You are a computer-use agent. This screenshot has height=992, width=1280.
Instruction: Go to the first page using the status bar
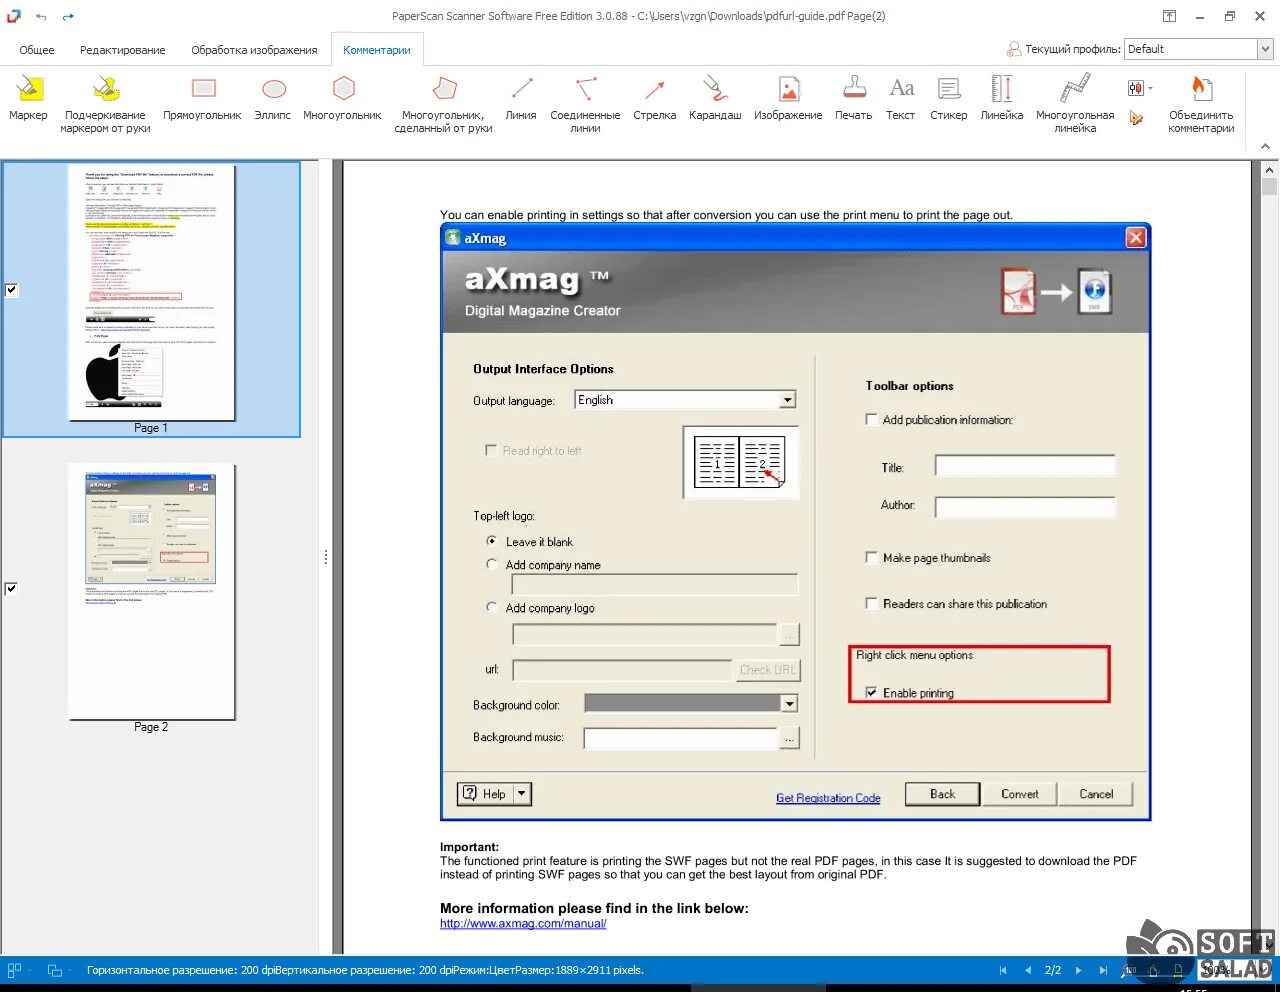tap(1003, 970)
